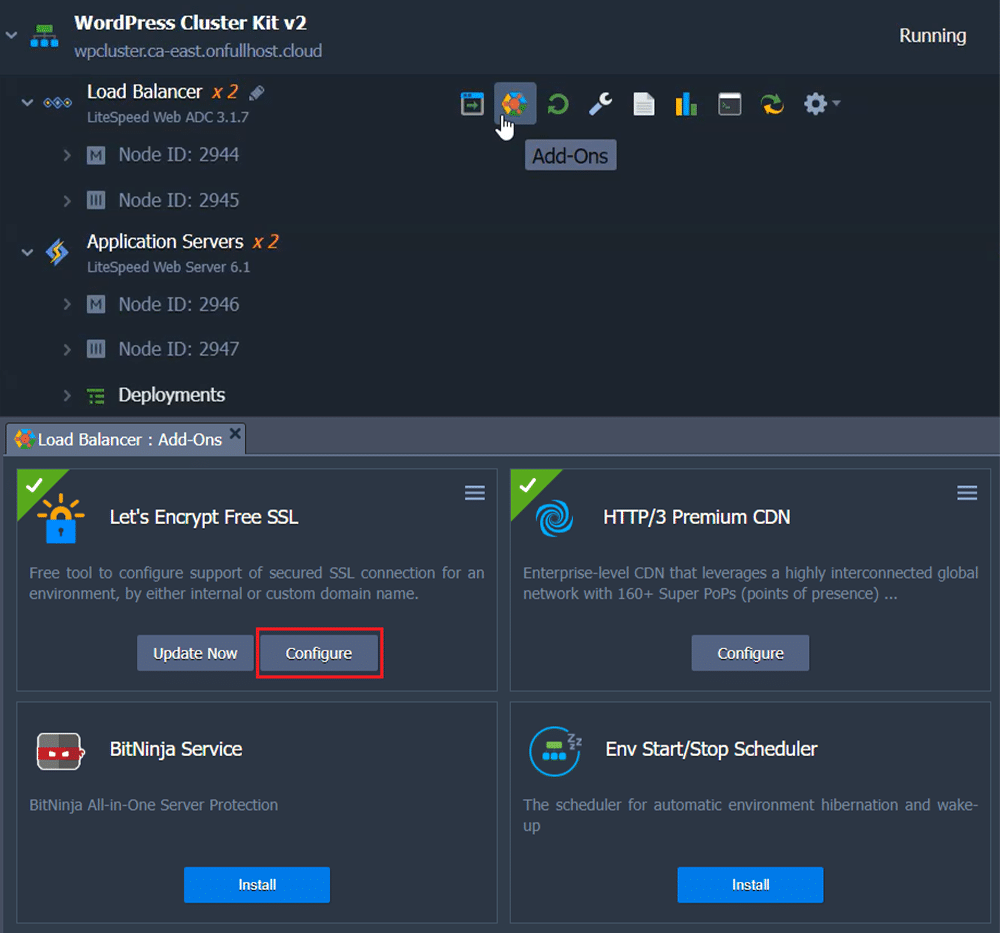Open the Config wrench icon

tap(600, 104)
